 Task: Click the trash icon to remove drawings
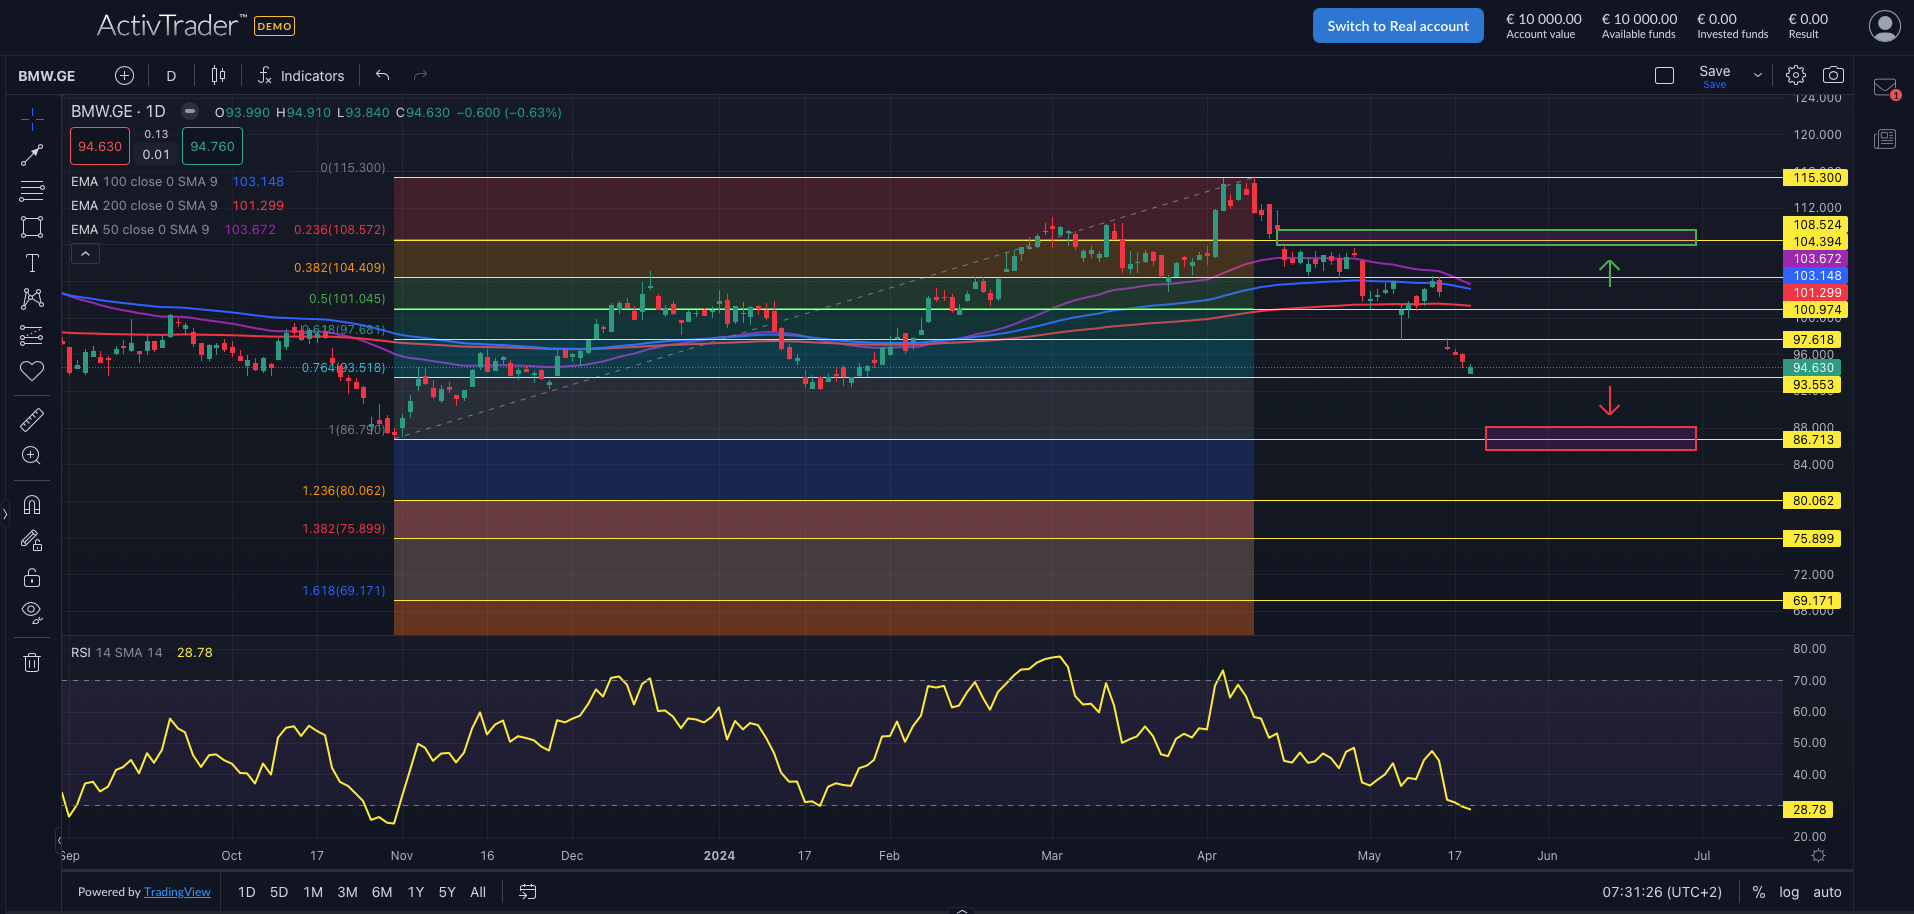click(x=32, y=662)
